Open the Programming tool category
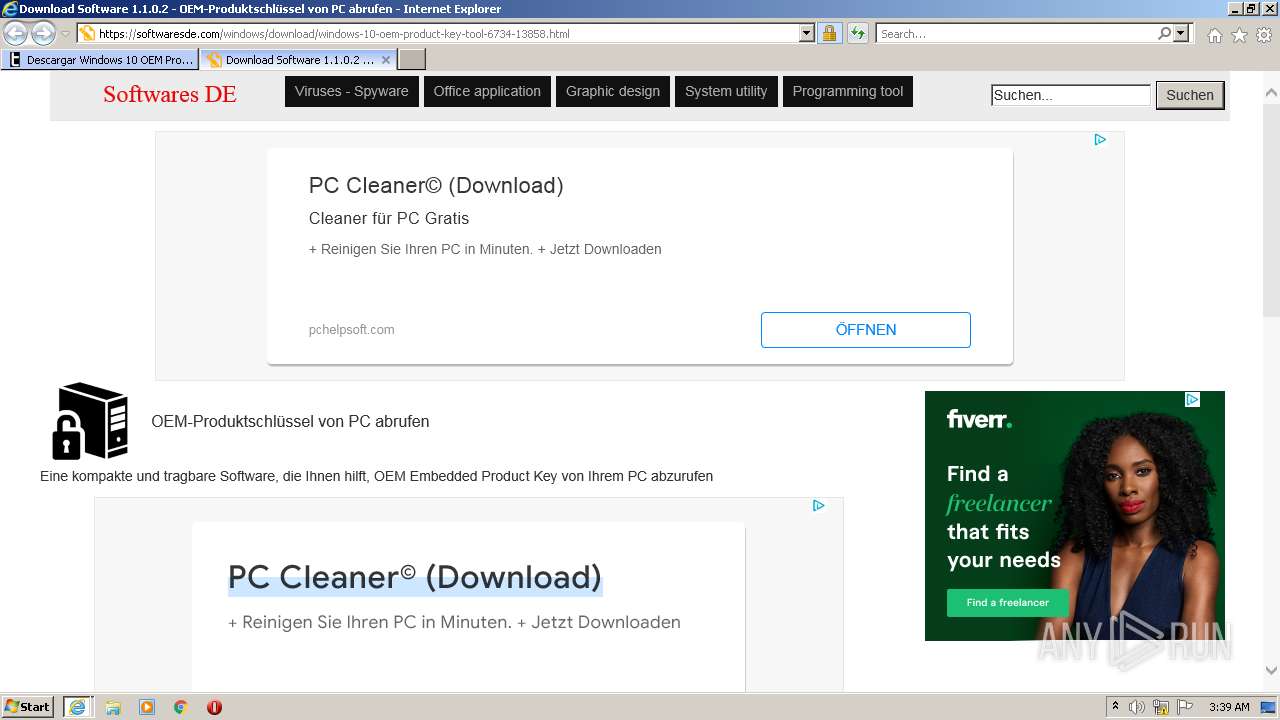 pyautogui.click(x=848, y=91)
